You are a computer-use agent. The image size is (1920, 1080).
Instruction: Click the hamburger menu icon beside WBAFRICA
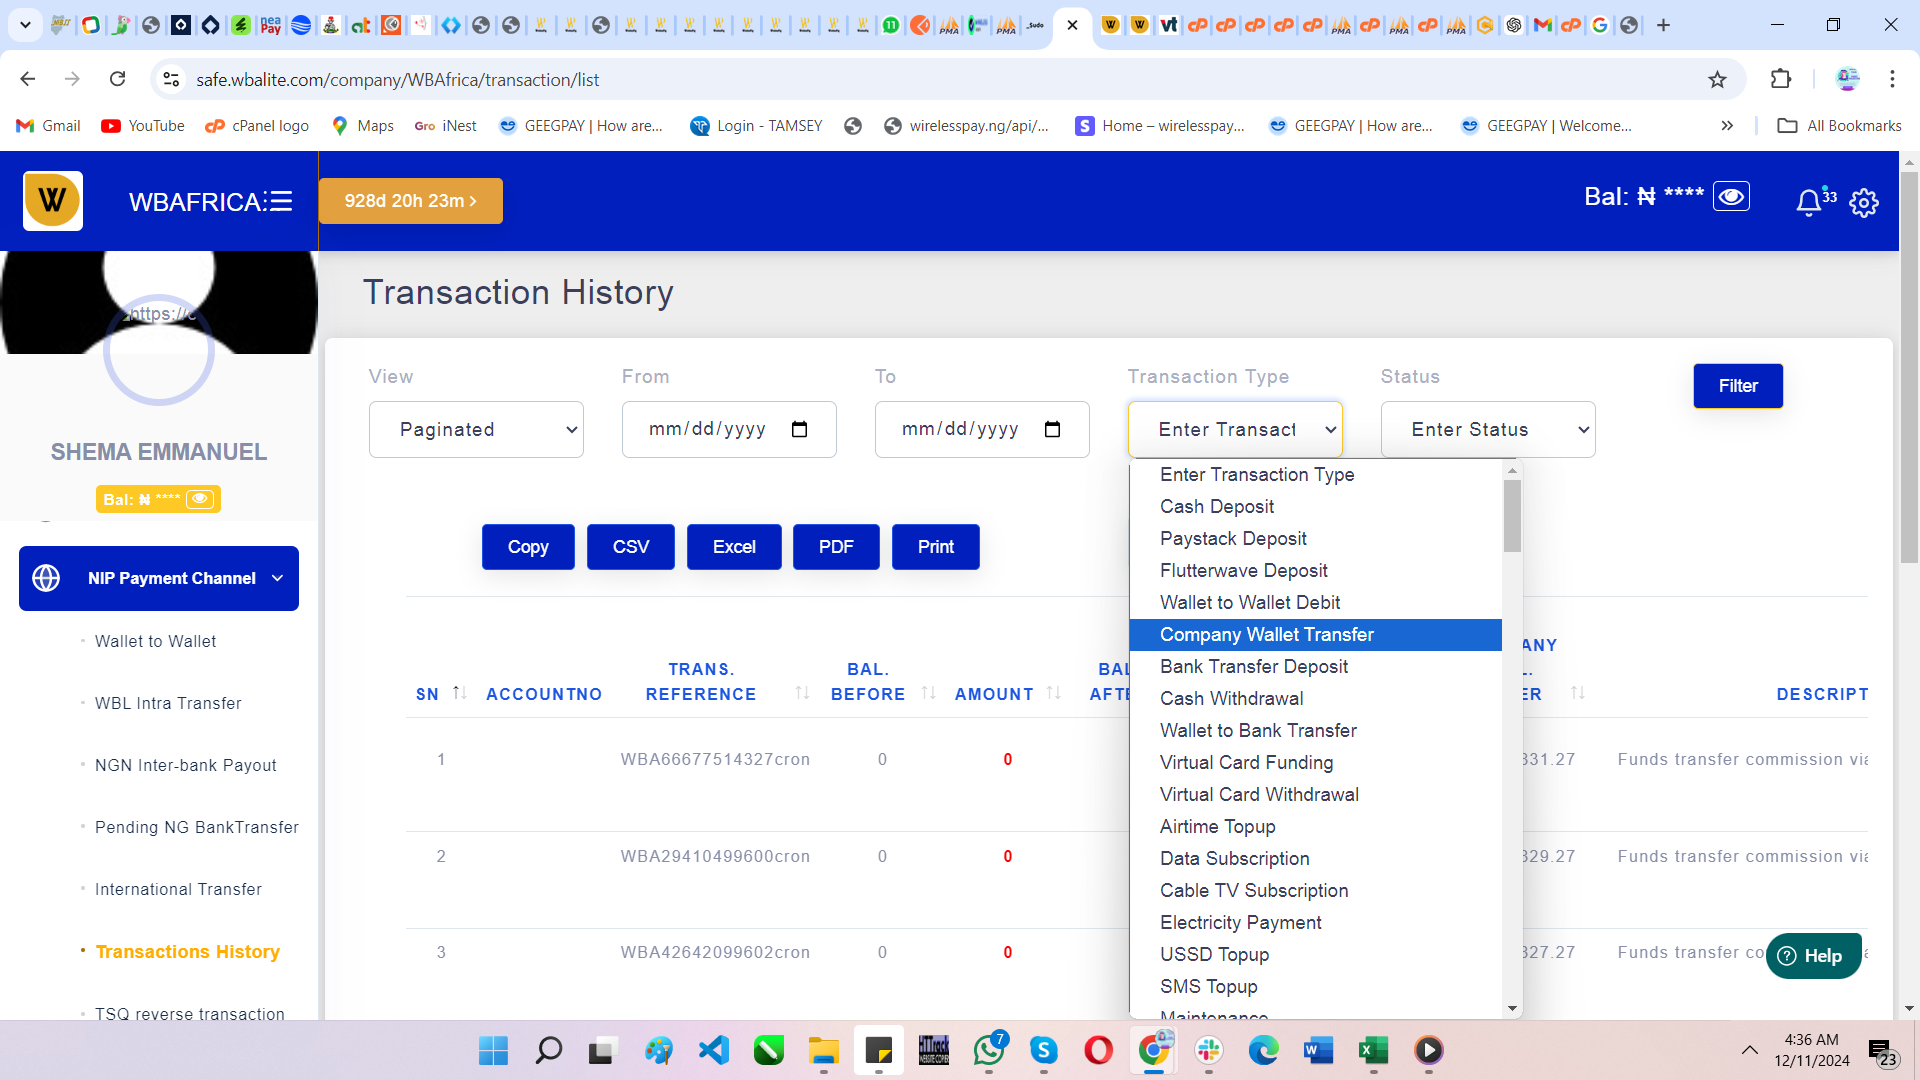[x=281, y=202]
